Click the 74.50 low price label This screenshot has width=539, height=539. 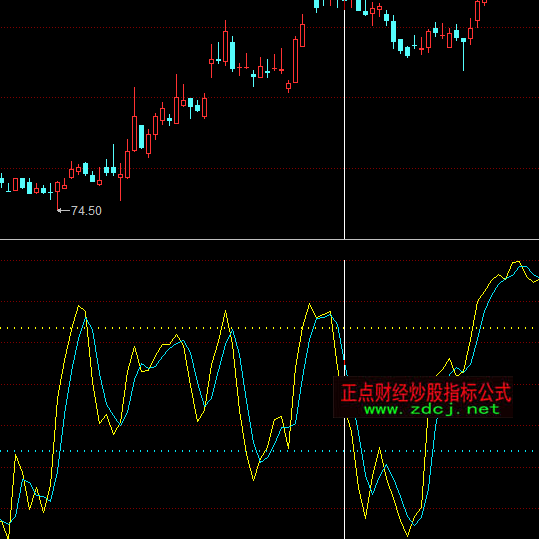[x=86, y=211]
